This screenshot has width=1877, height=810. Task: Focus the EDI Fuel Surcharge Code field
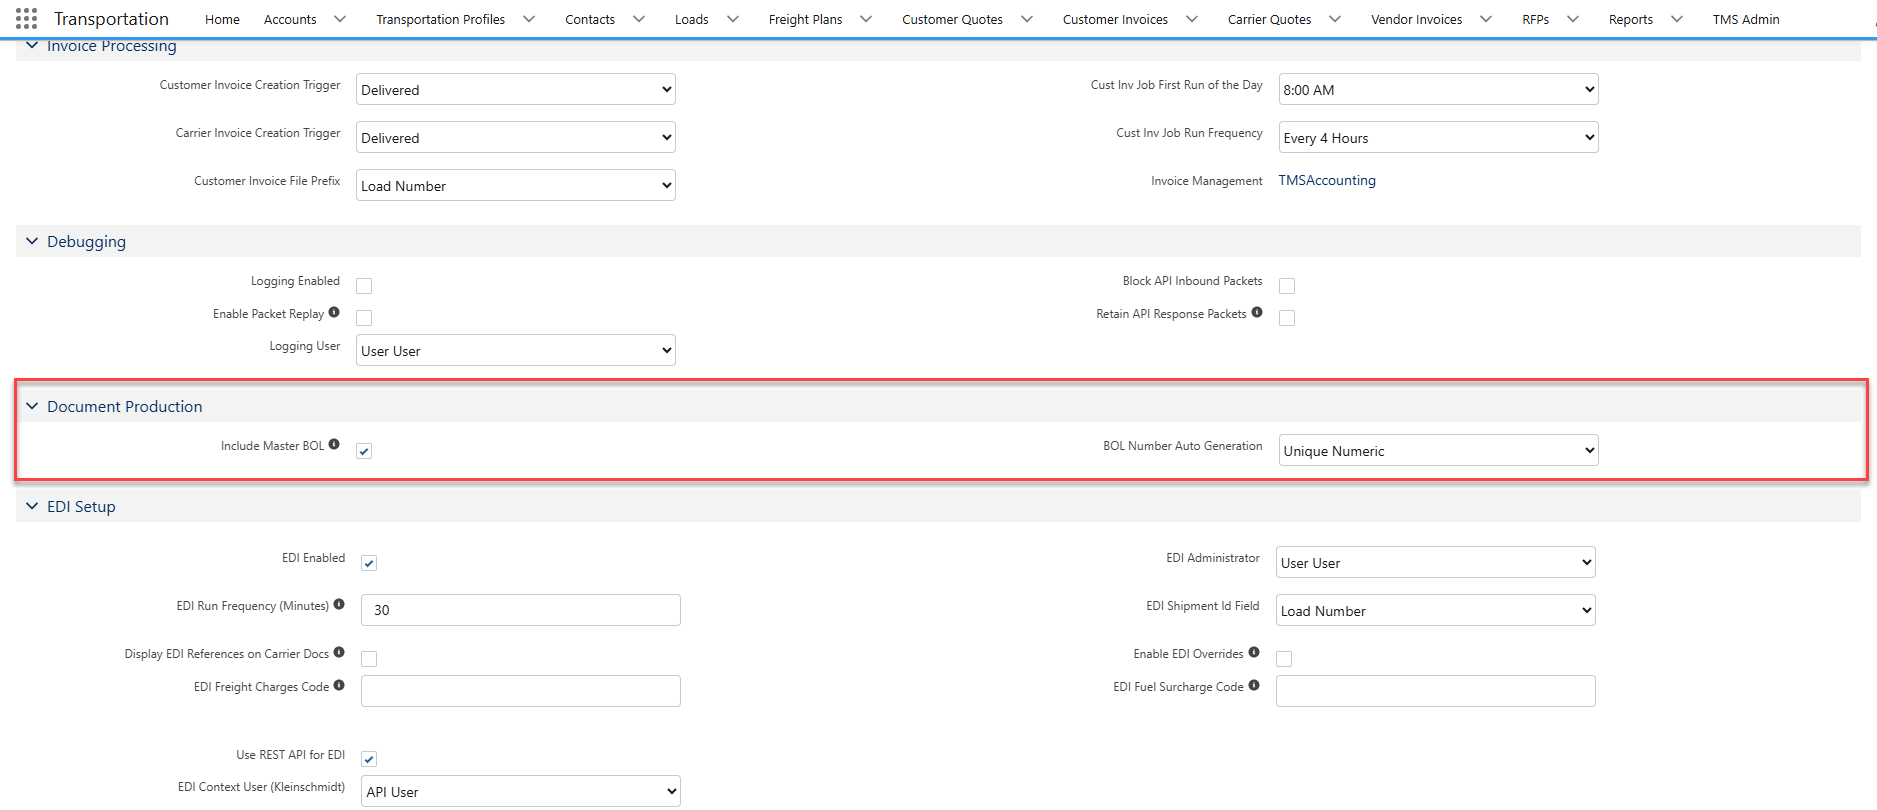[x=1436, y=691]
